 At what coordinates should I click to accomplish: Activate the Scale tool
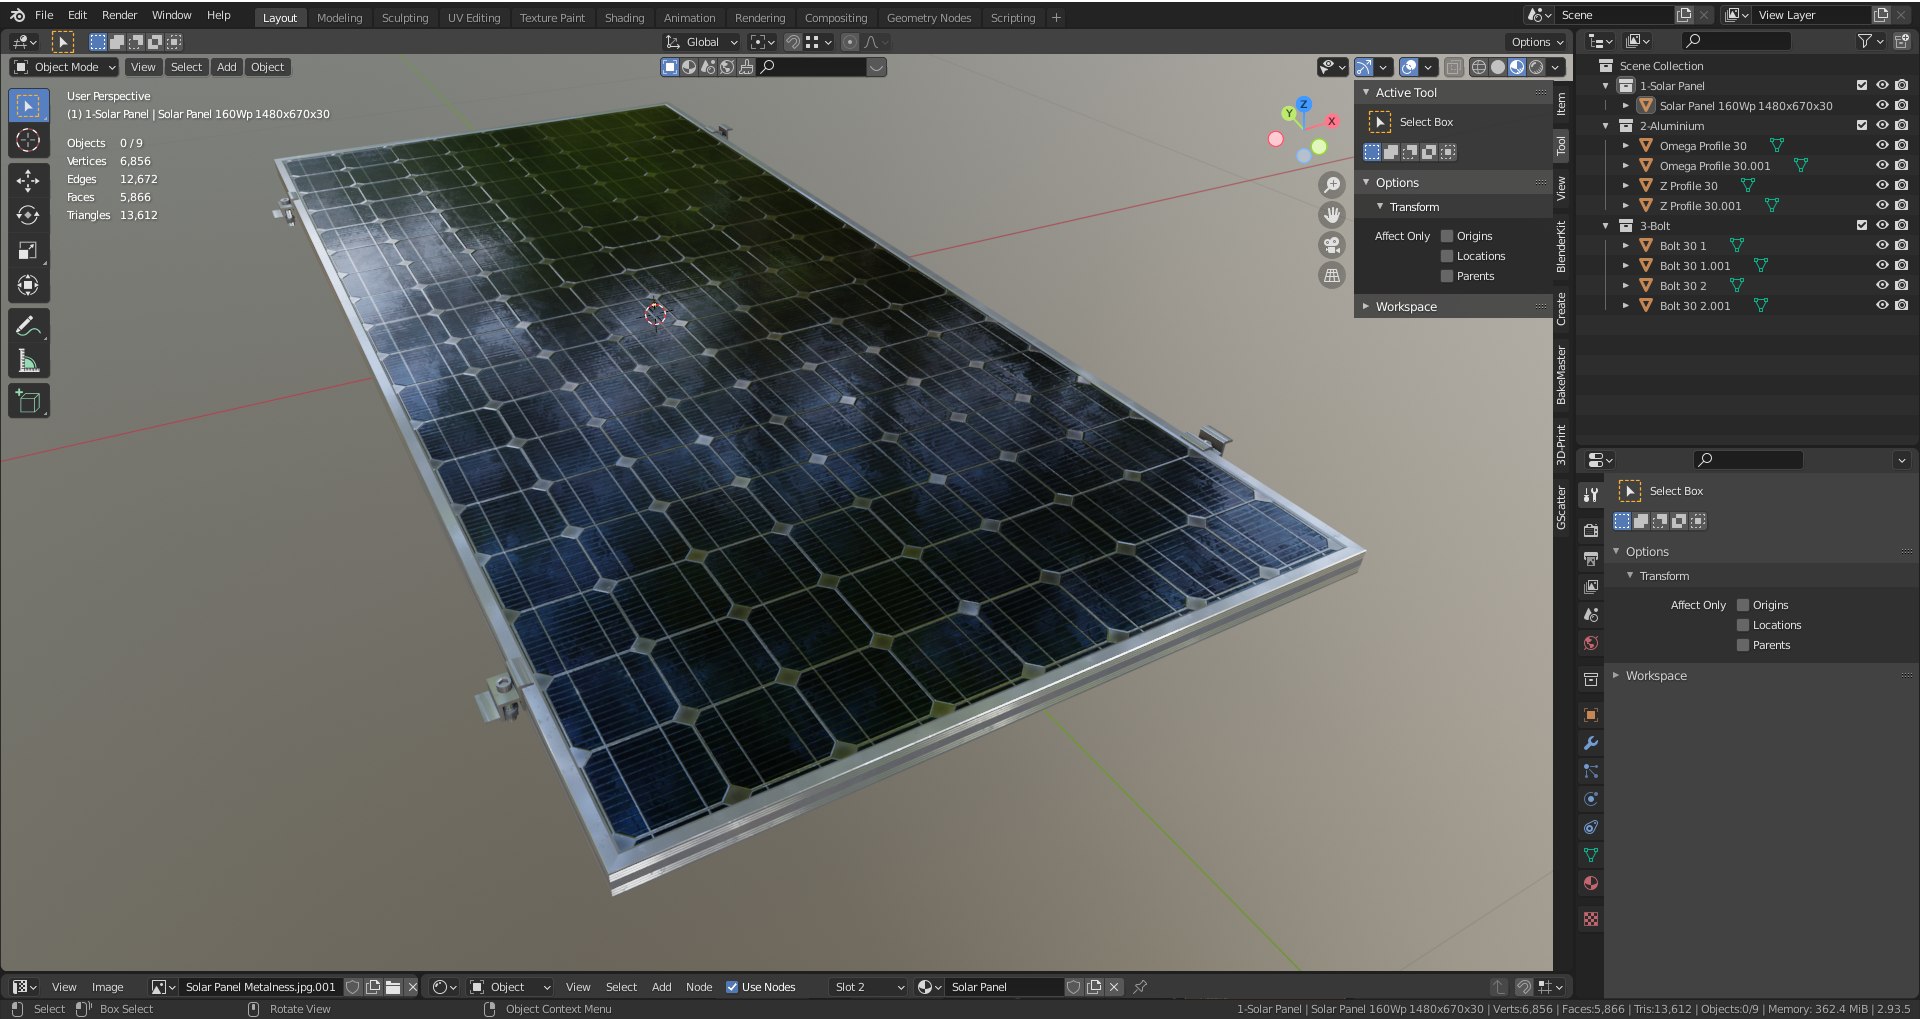pyautogui.click(x=28, y=250)
